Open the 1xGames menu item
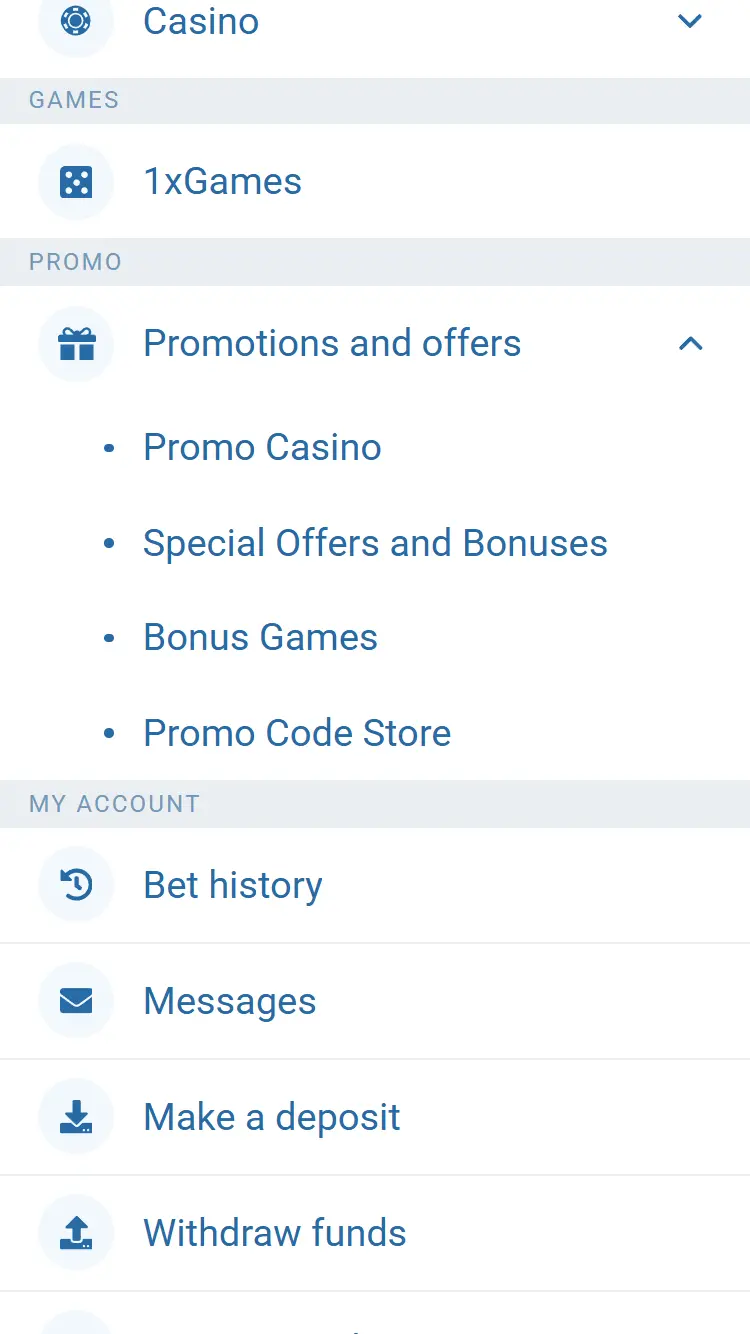The width and height of the screenshot is (750, 1334). point(222,182)
